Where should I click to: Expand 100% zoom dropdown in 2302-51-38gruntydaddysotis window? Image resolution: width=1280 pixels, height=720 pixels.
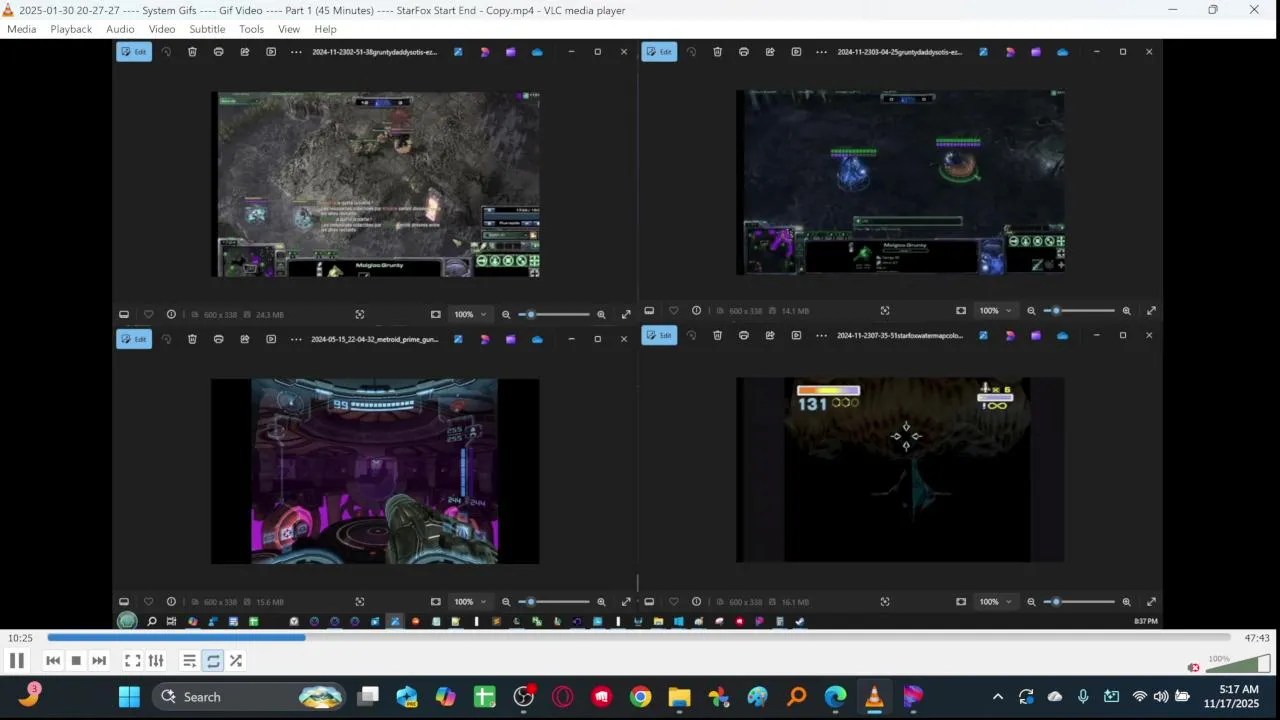470,314
